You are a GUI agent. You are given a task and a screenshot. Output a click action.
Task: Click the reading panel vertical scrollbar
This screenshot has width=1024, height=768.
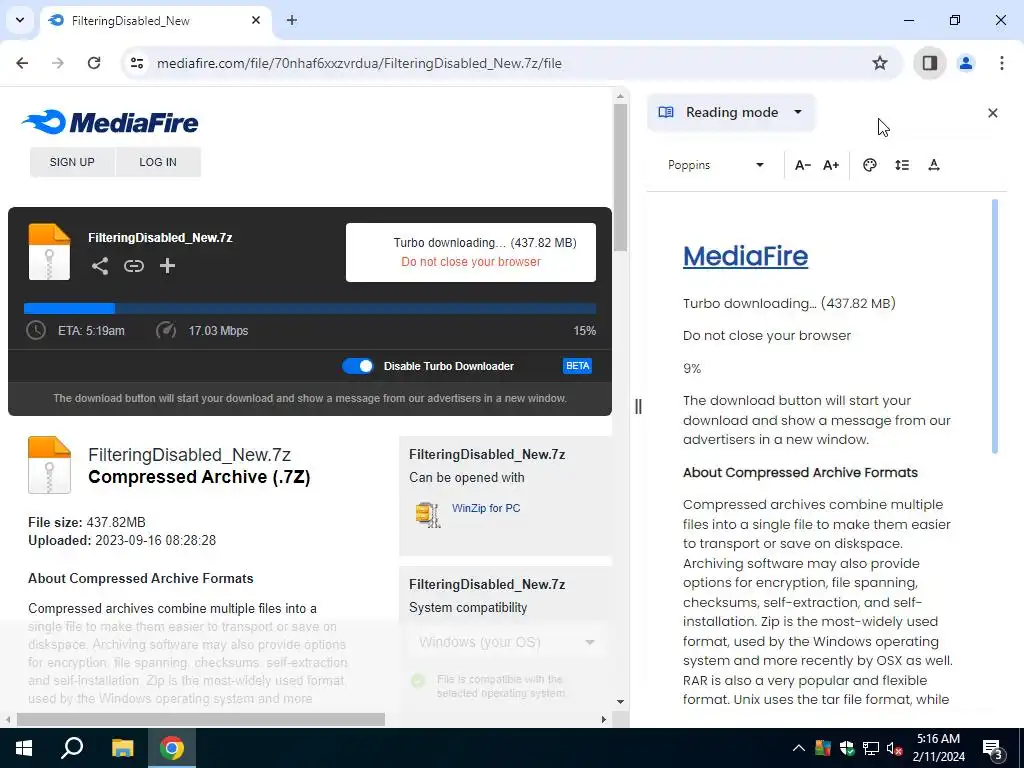pos(995,327)
